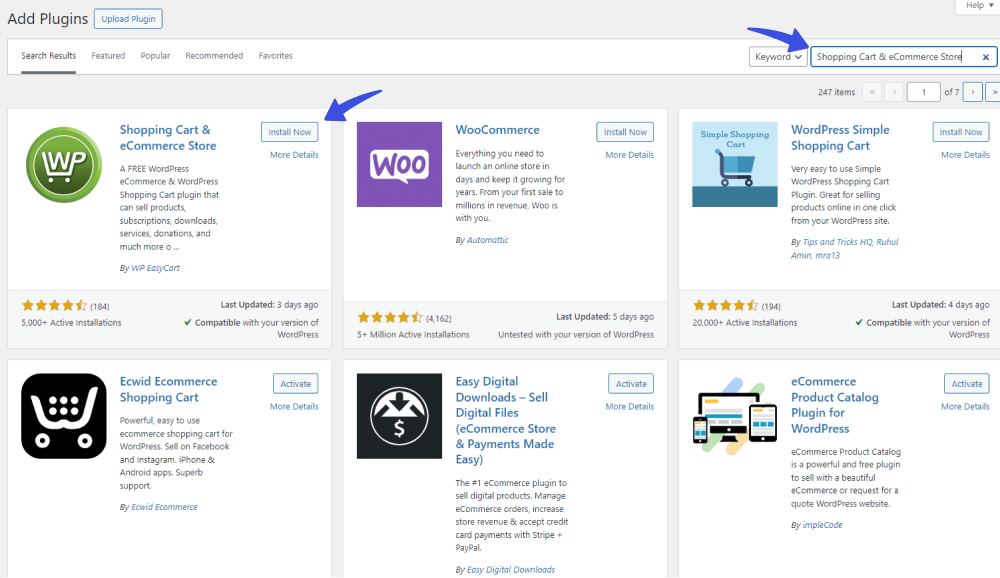The height and width of the screenshot is (578, 1000).
Task: Click WordPress Simple Shopping Cart star rating
Action: pos(726,306)
